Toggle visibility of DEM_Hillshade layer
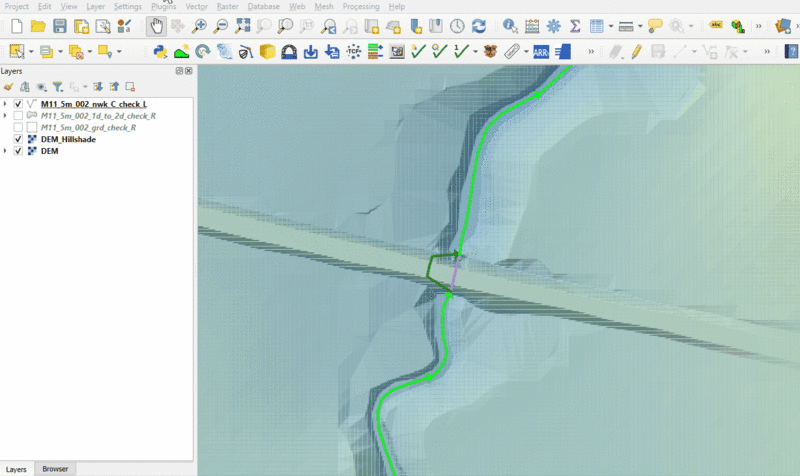The height and width of the screenshot is (476, 800). point(19,139)
